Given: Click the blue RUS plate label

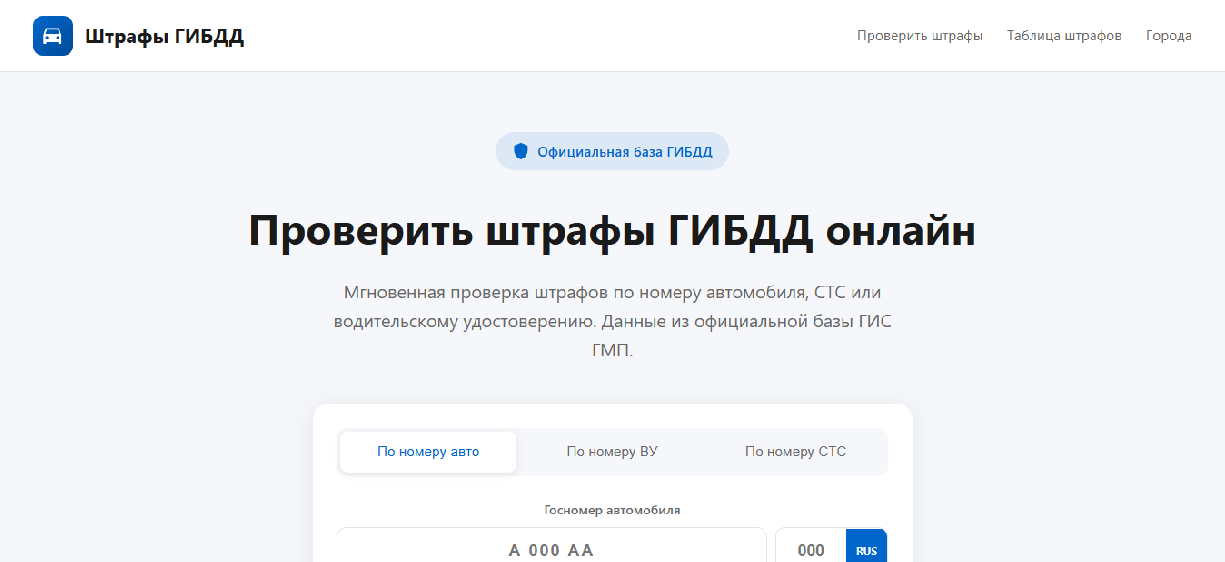Looking at the screenshot, I should (867, 546).
